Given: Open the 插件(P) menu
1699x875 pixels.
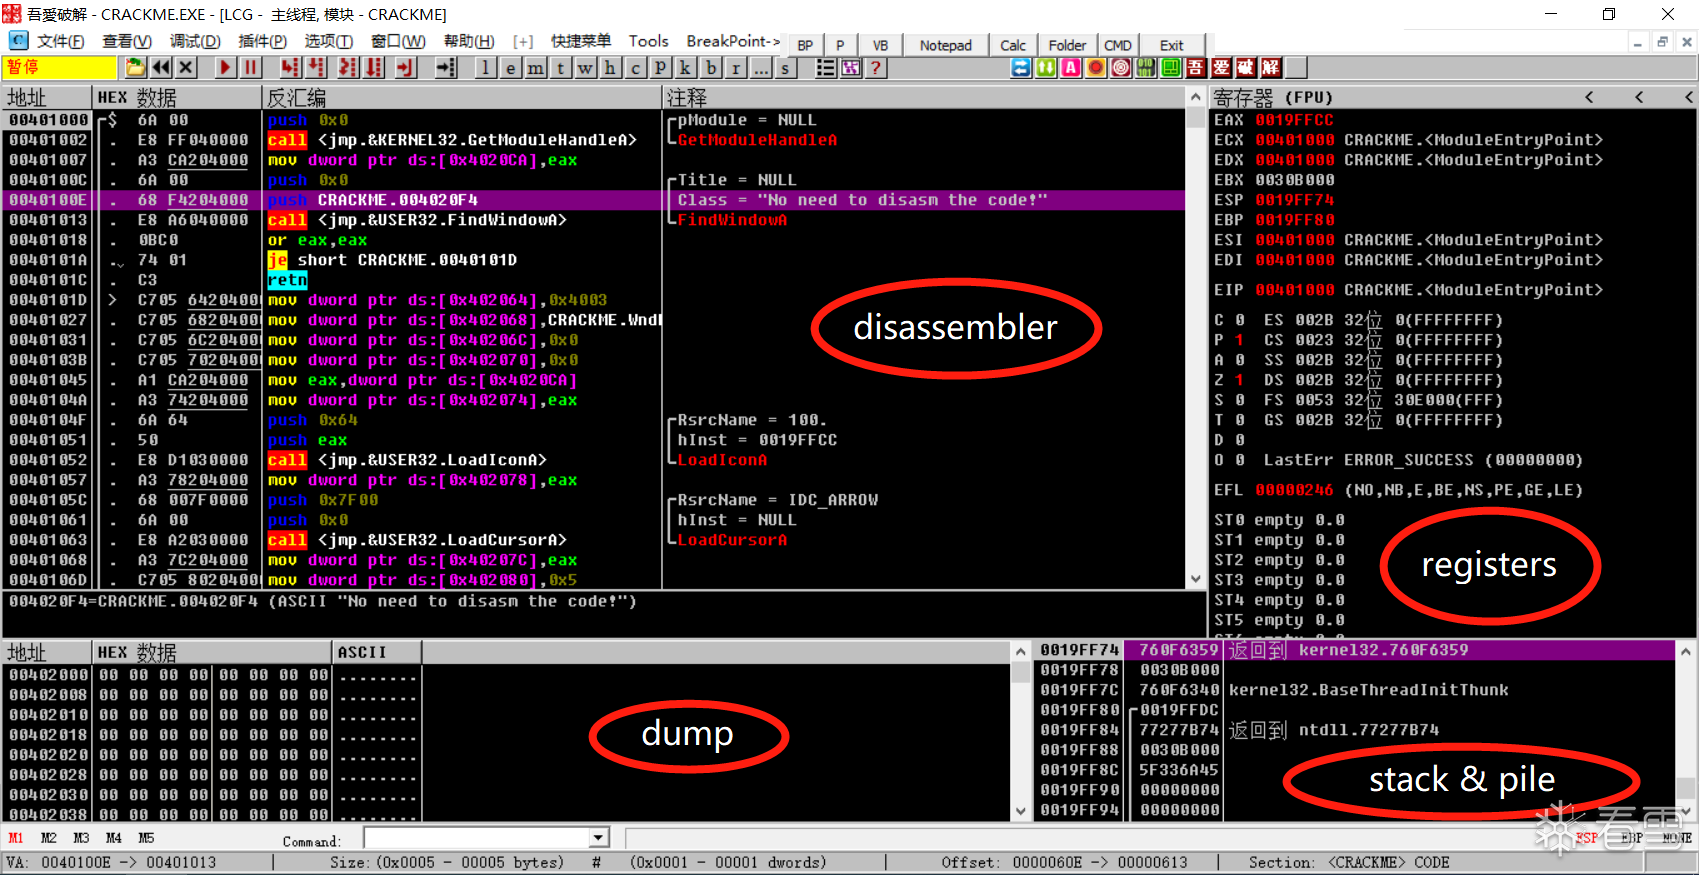Looking at the screenshot, I should point(263,41).
